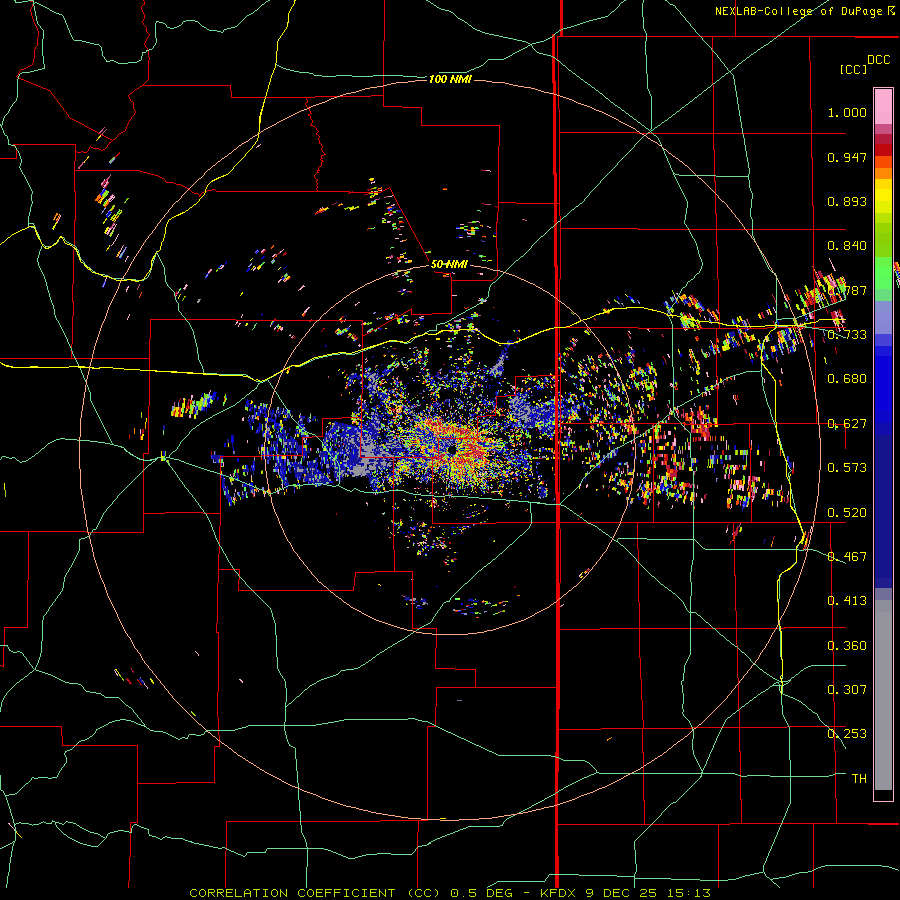Click the 0.947 scale value
The width and height of the screenshot is (900, 900).
[x=847, y=157]
